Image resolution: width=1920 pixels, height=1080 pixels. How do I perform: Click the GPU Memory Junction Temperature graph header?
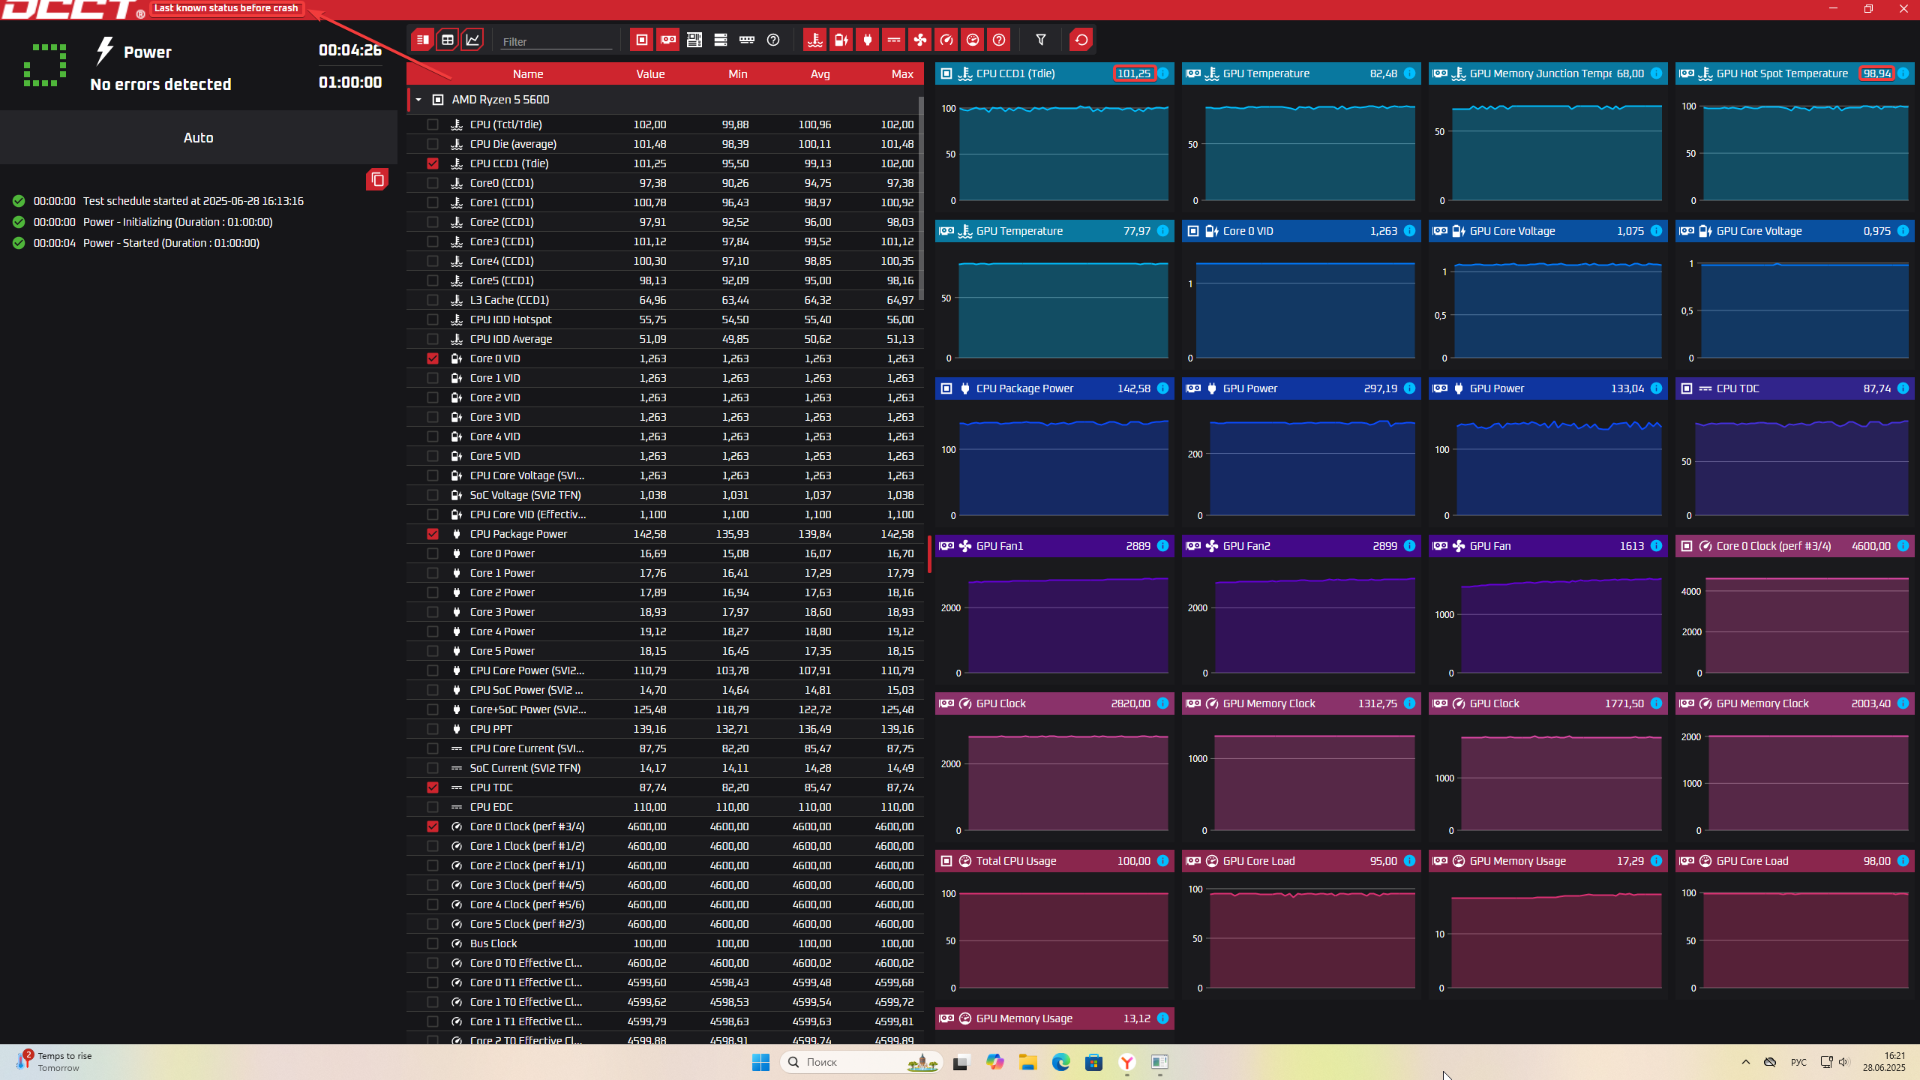[x=1547, y=74]
